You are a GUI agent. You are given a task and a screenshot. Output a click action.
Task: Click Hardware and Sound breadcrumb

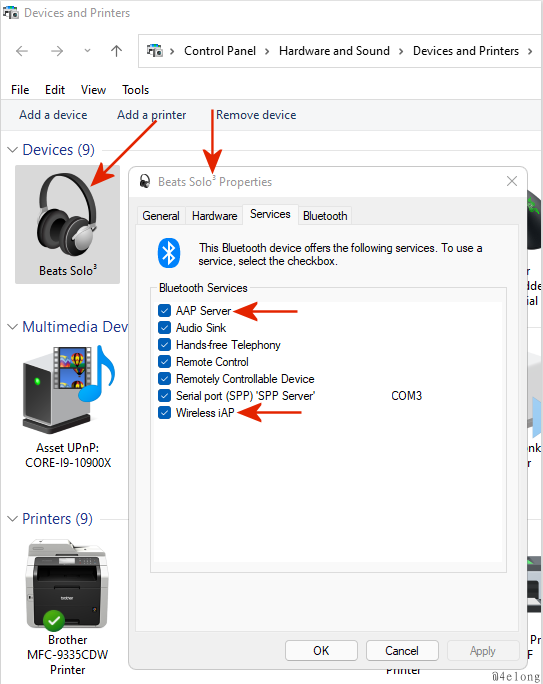335,51
